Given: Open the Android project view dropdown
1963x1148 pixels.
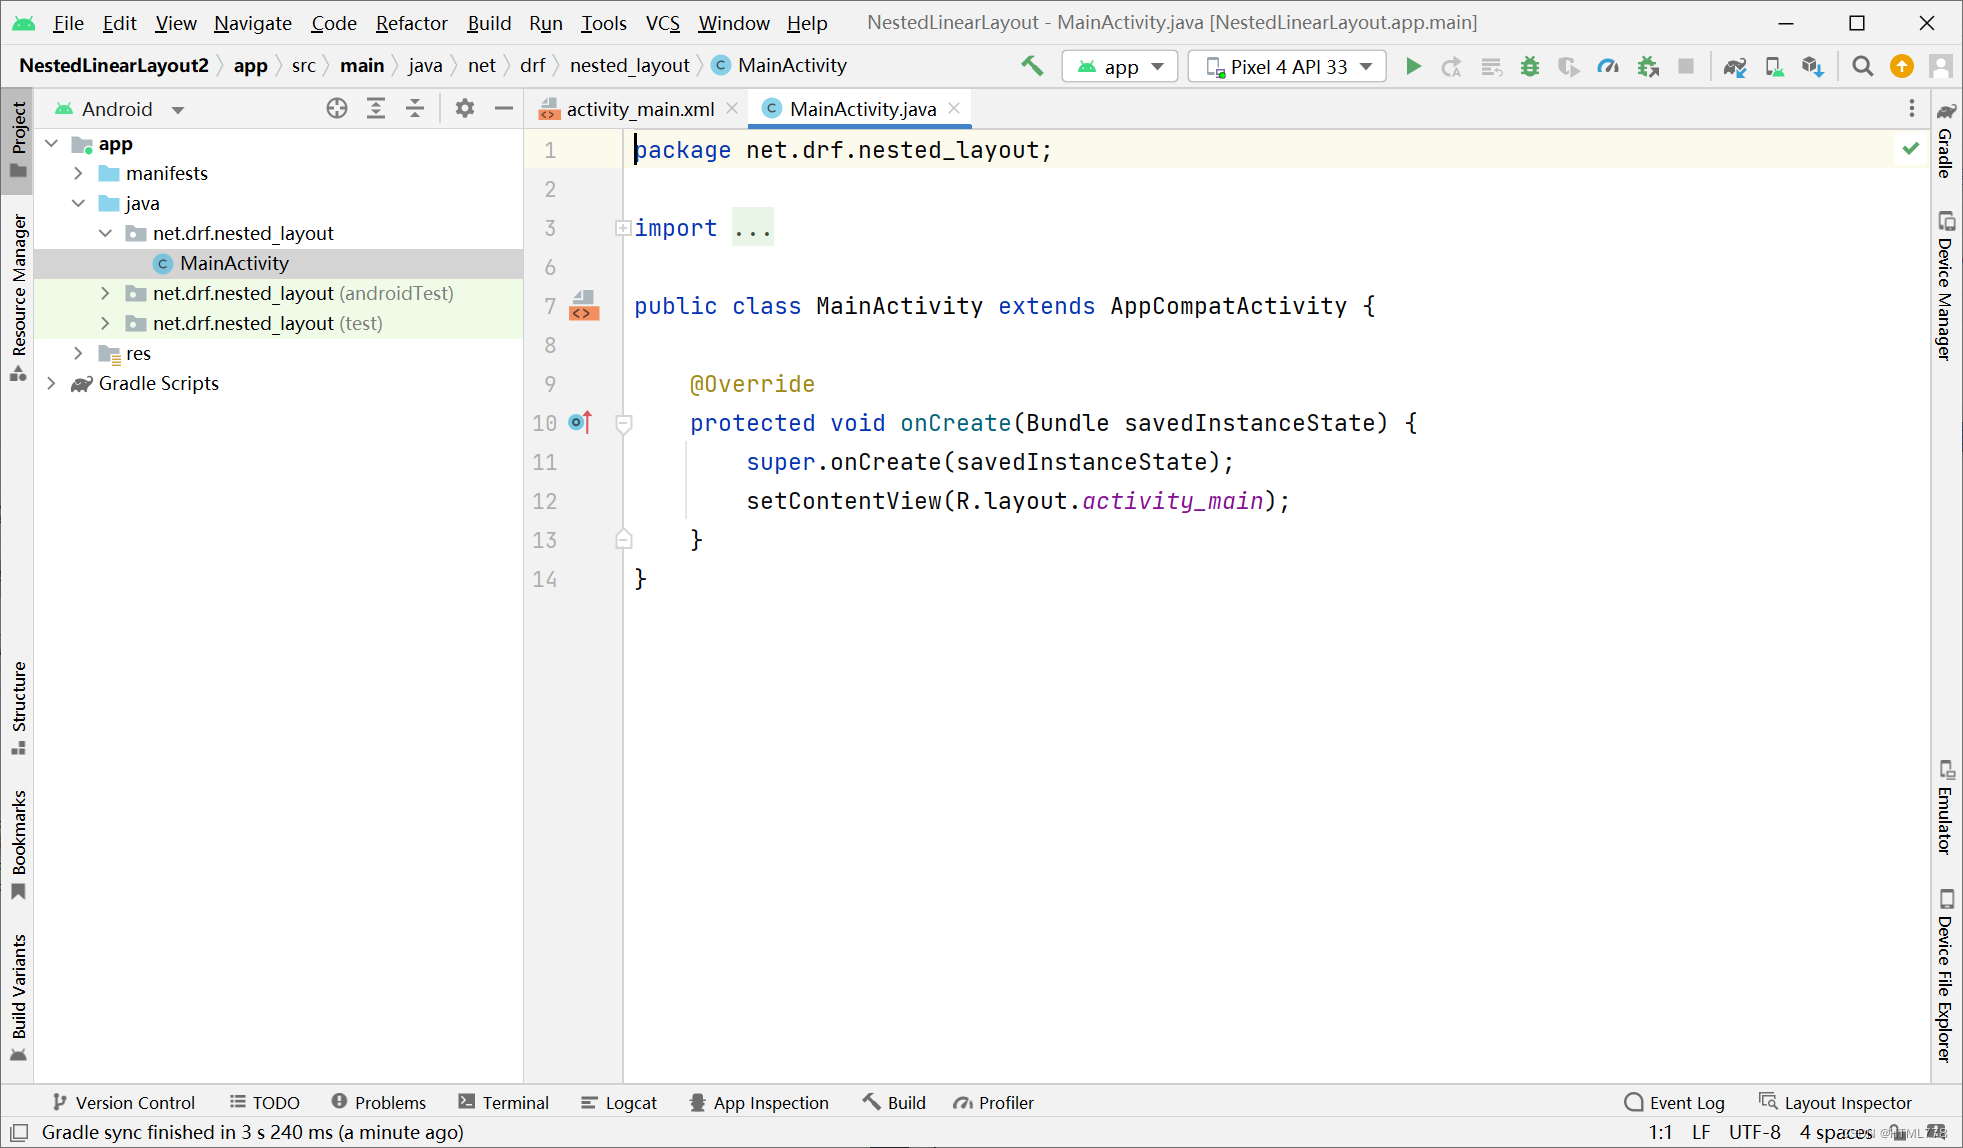Looking at the screenshot, I should click(x=120, y=108).
